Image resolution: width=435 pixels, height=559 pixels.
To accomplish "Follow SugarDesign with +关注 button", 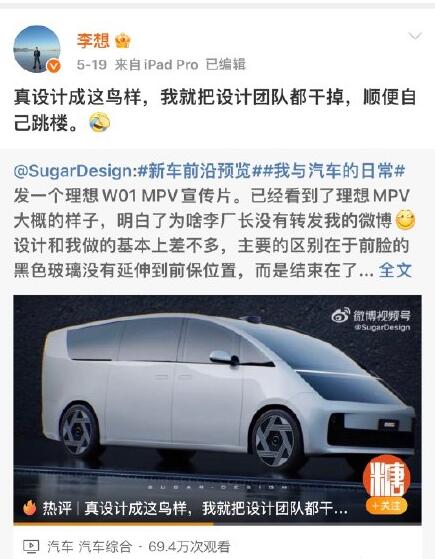I will click(387, 506).
